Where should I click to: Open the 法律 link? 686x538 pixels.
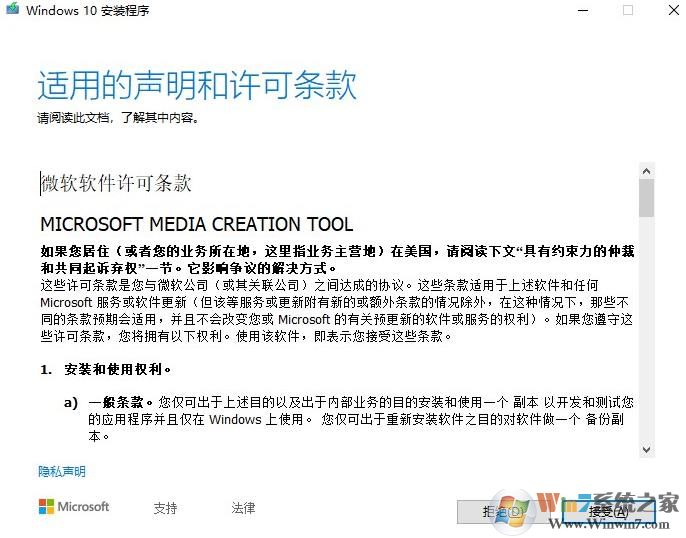click(243, 508)
